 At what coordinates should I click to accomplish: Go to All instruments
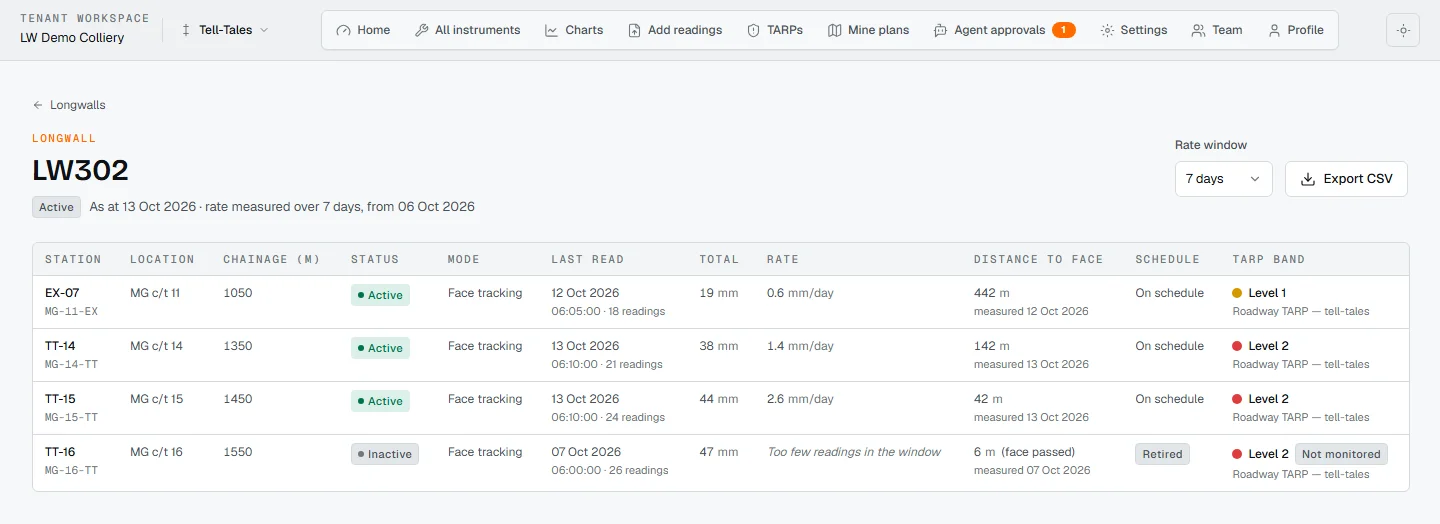468,30
